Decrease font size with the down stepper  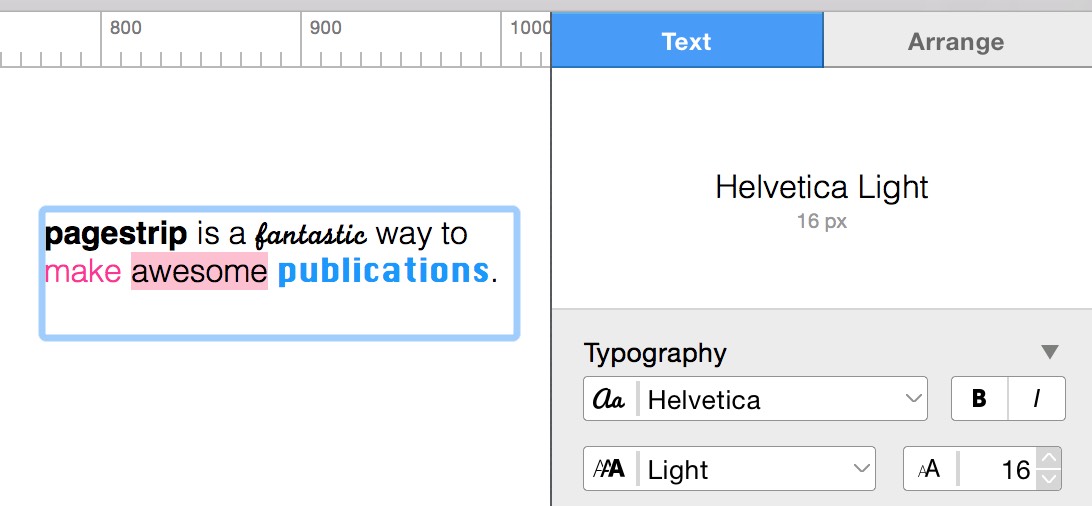(x=1048, y=479)
